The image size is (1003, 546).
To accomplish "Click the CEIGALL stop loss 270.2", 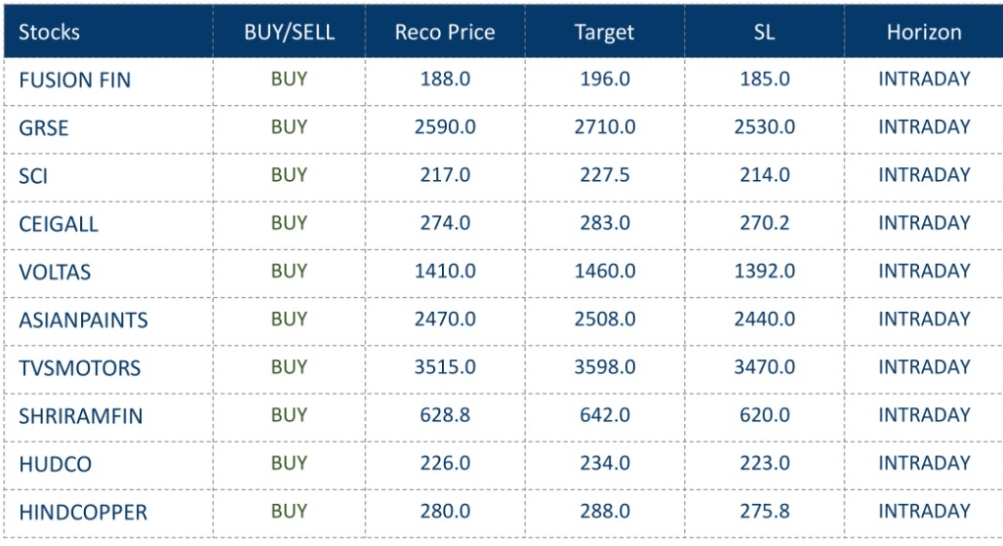I will pyautogui.click(x=764, y=223).
